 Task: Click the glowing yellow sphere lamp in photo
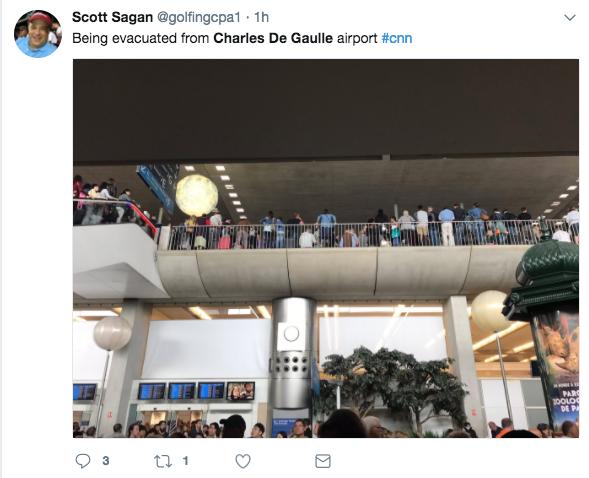(x=197, y=196)
